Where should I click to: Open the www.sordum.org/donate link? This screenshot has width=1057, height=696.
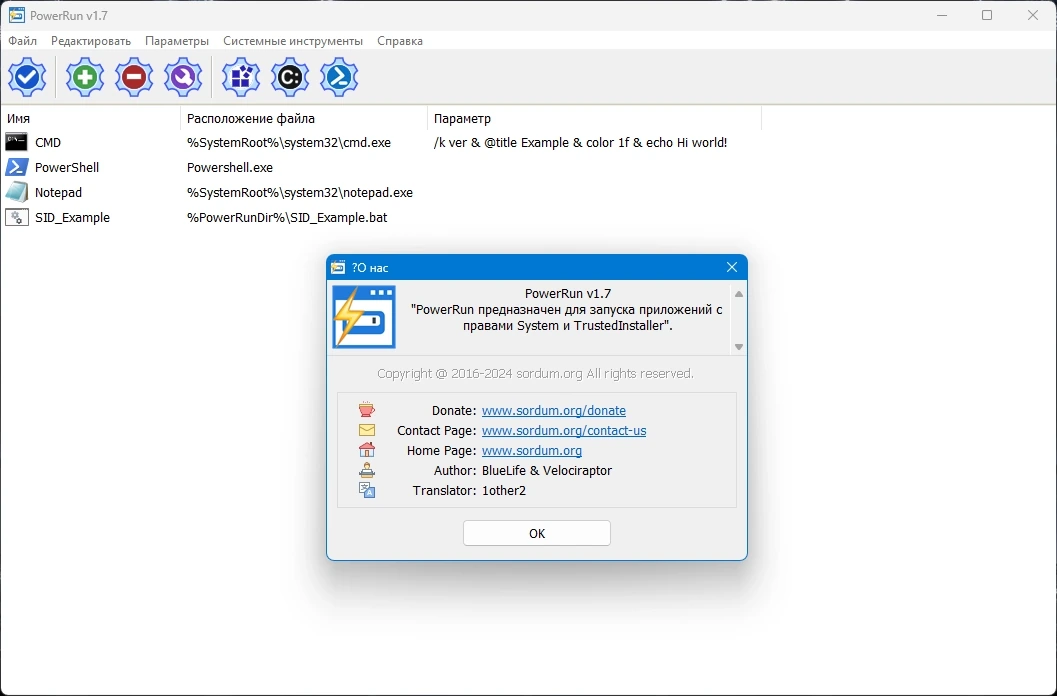coord(553,411)
